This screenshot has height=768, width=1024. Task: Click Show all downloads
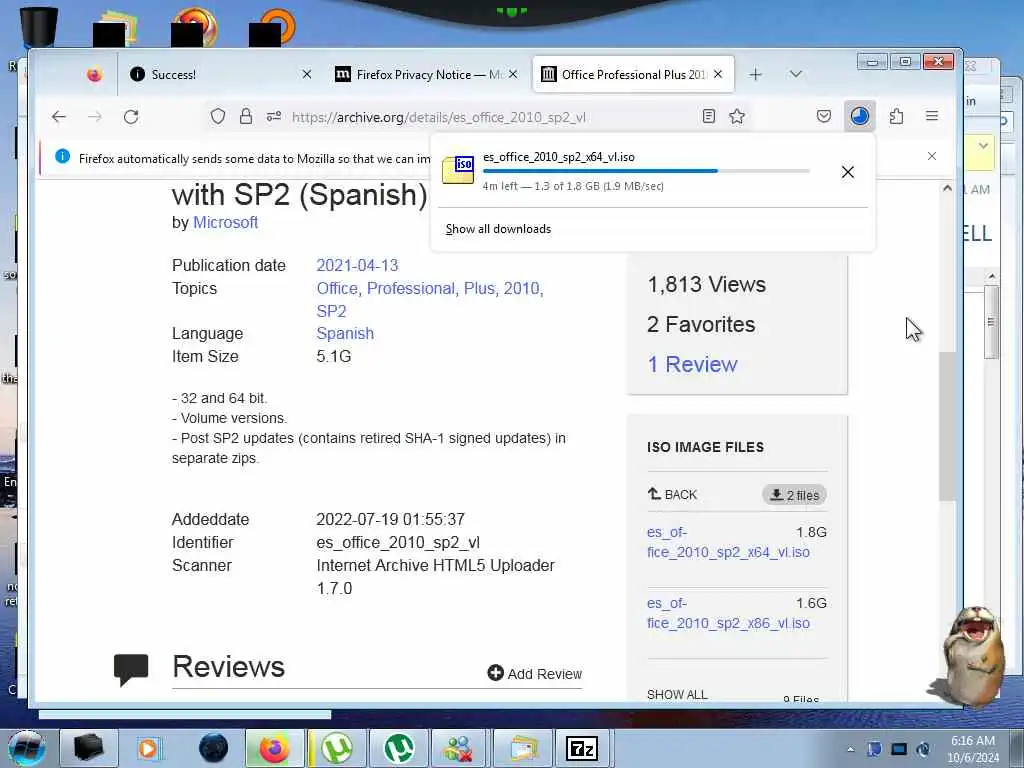[498, 229]
